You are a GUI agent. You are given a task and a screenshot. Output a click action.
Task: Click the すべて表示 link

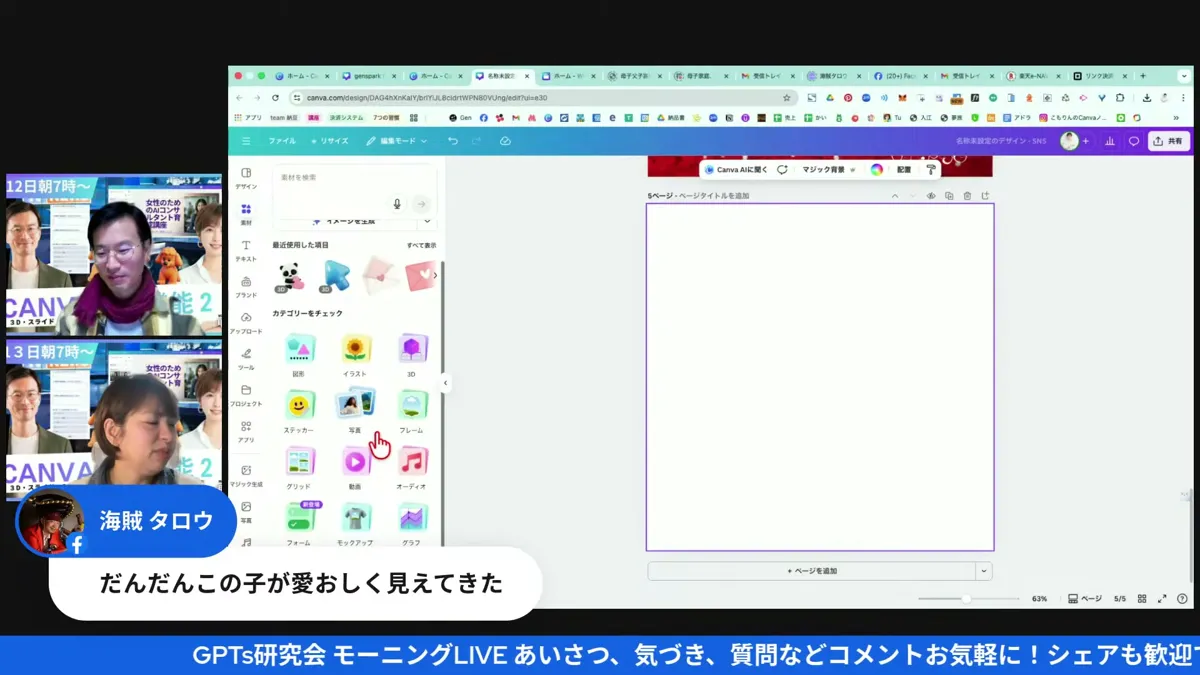pos(421,245)
